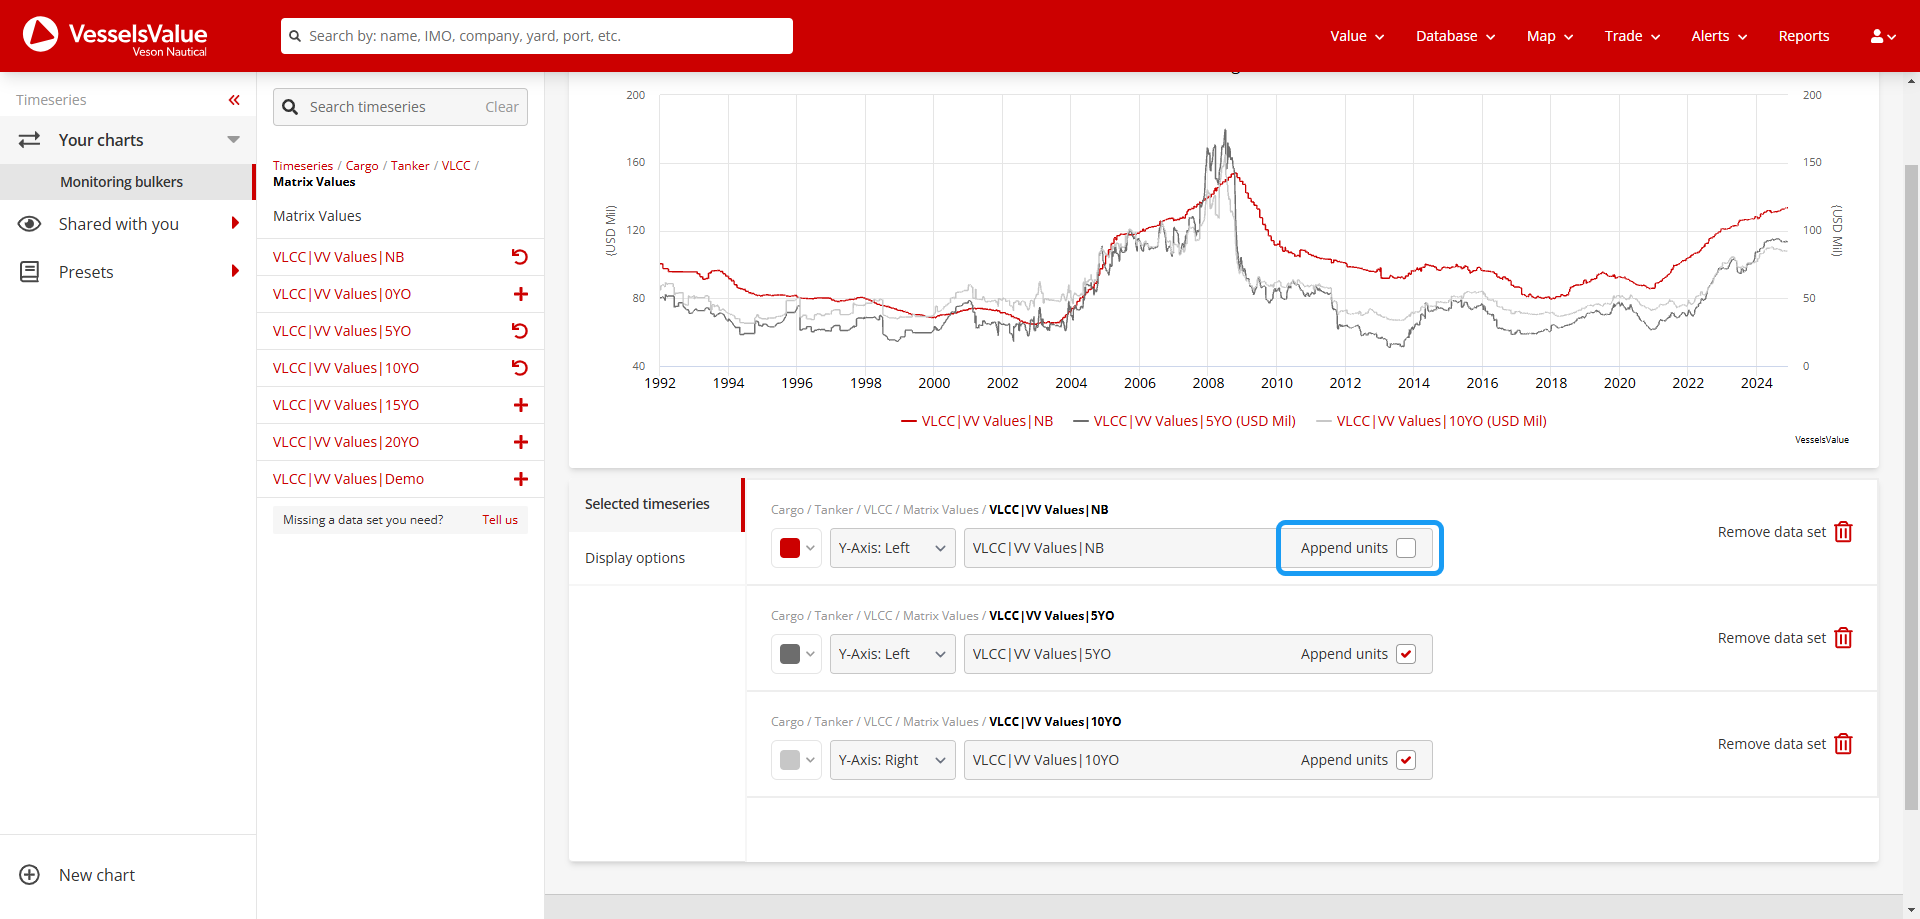Collapse the Your charts section
The image size is (1920, 919).
click(233, 140)
